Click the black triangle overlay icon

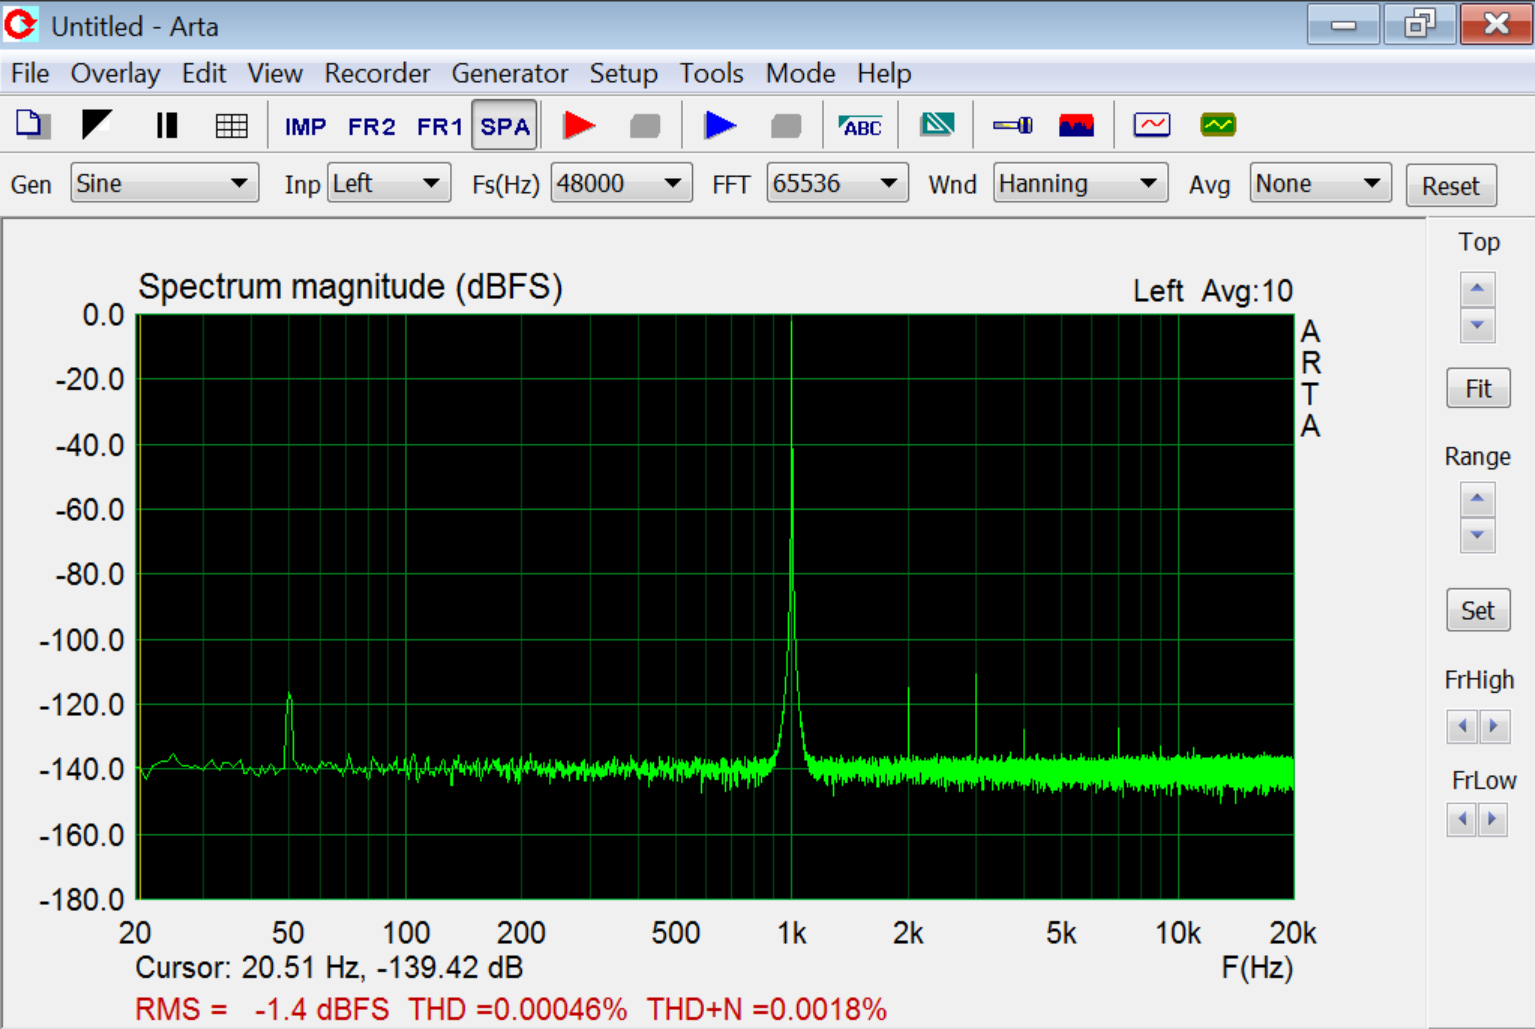[96, 125]
